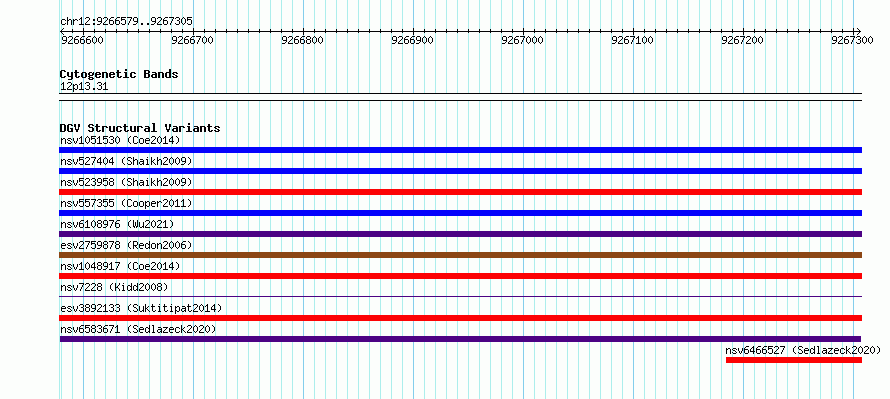The height and width of the screenshot is (399, 890).
Task: Click the 9266700 ruler position label
Action: (193, 40)
